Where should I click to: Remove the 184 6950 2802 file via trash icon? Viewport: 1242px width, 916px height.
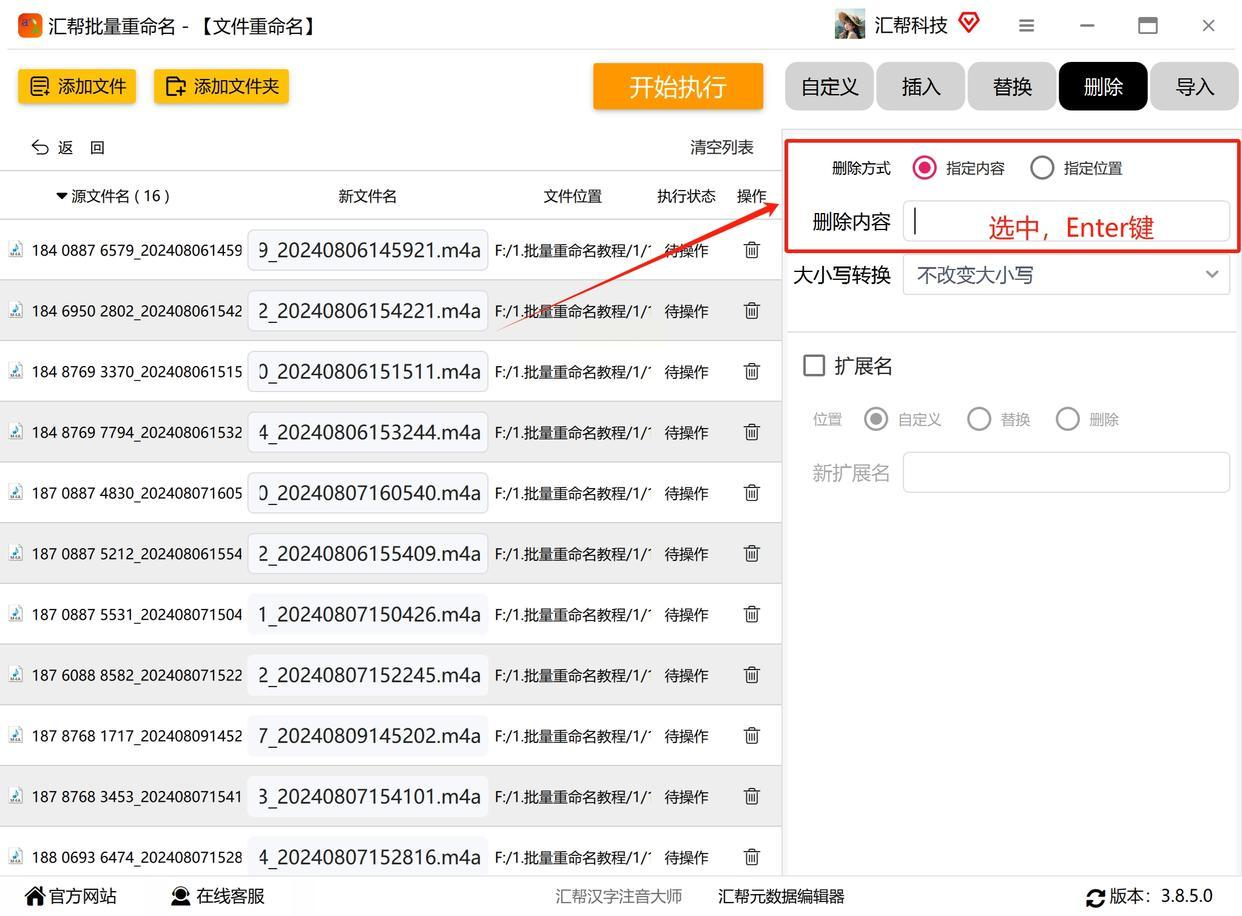(752, 311)
